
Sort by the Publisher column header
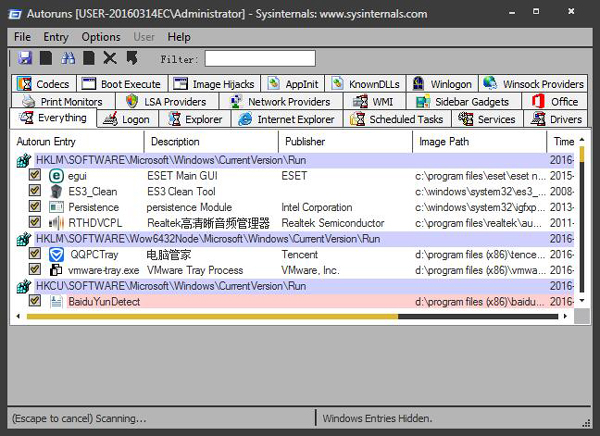[346, 142]
